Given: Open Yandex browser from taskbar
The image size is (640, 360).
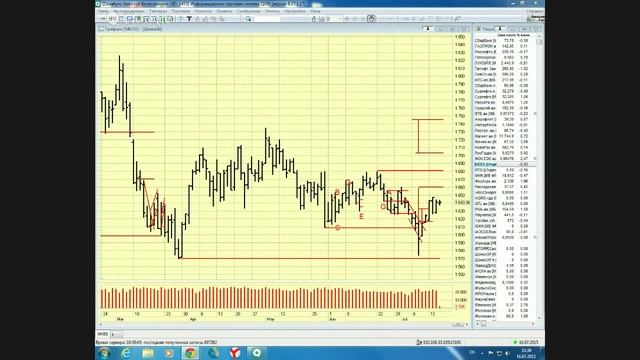Looking at the screenshot, I should point(235,353).
